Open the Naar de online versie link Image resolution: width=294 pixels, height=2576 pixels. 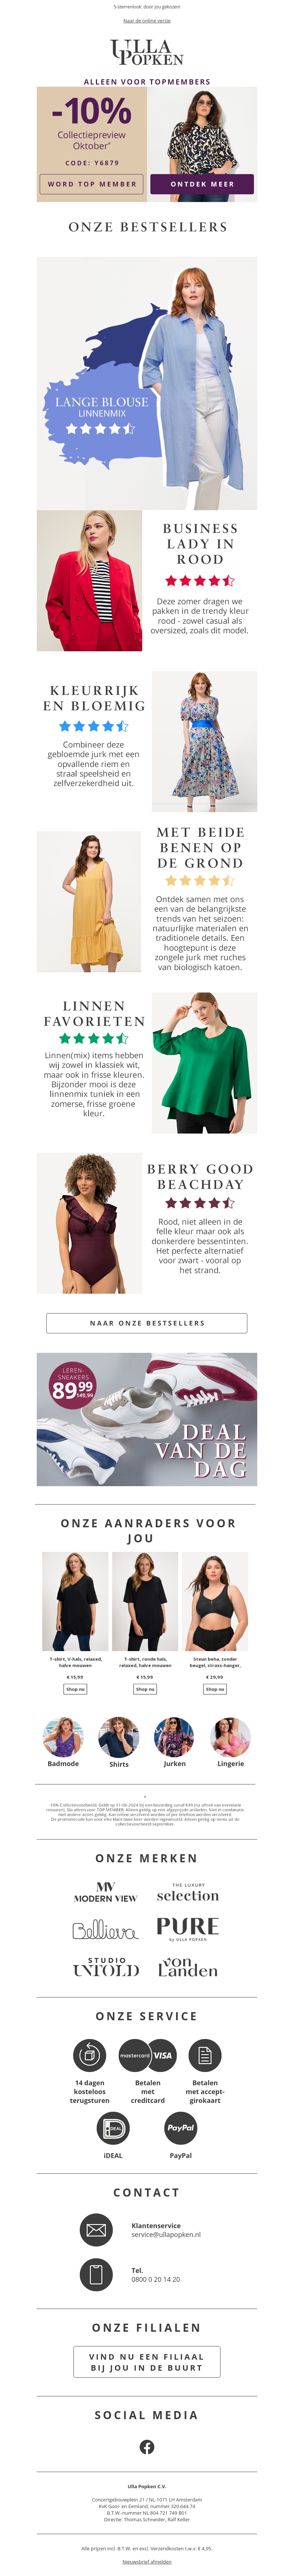147,20
